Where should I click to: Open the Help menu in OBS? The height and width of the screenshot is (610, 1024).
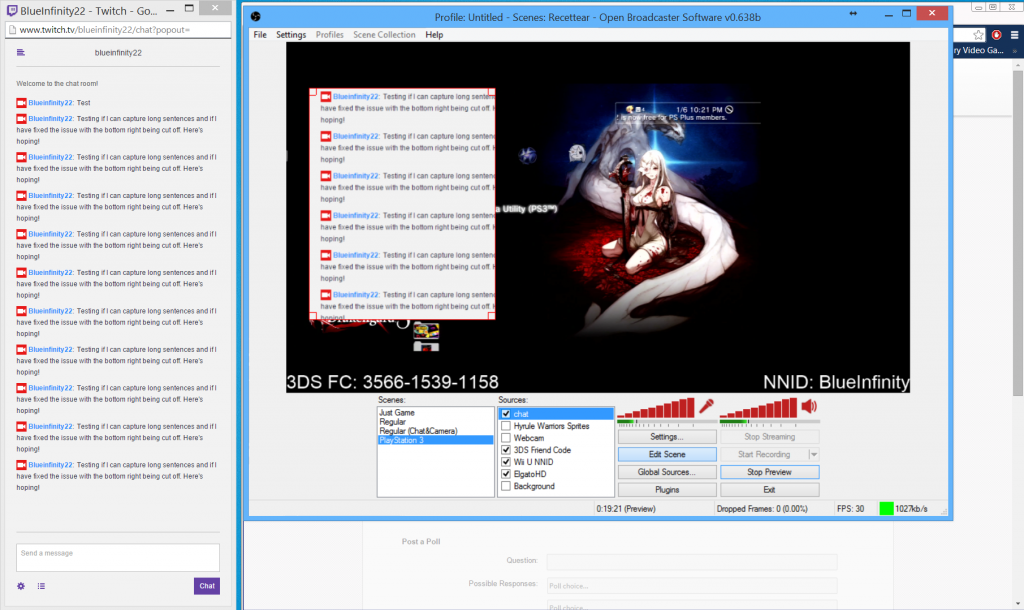point(434,35)
